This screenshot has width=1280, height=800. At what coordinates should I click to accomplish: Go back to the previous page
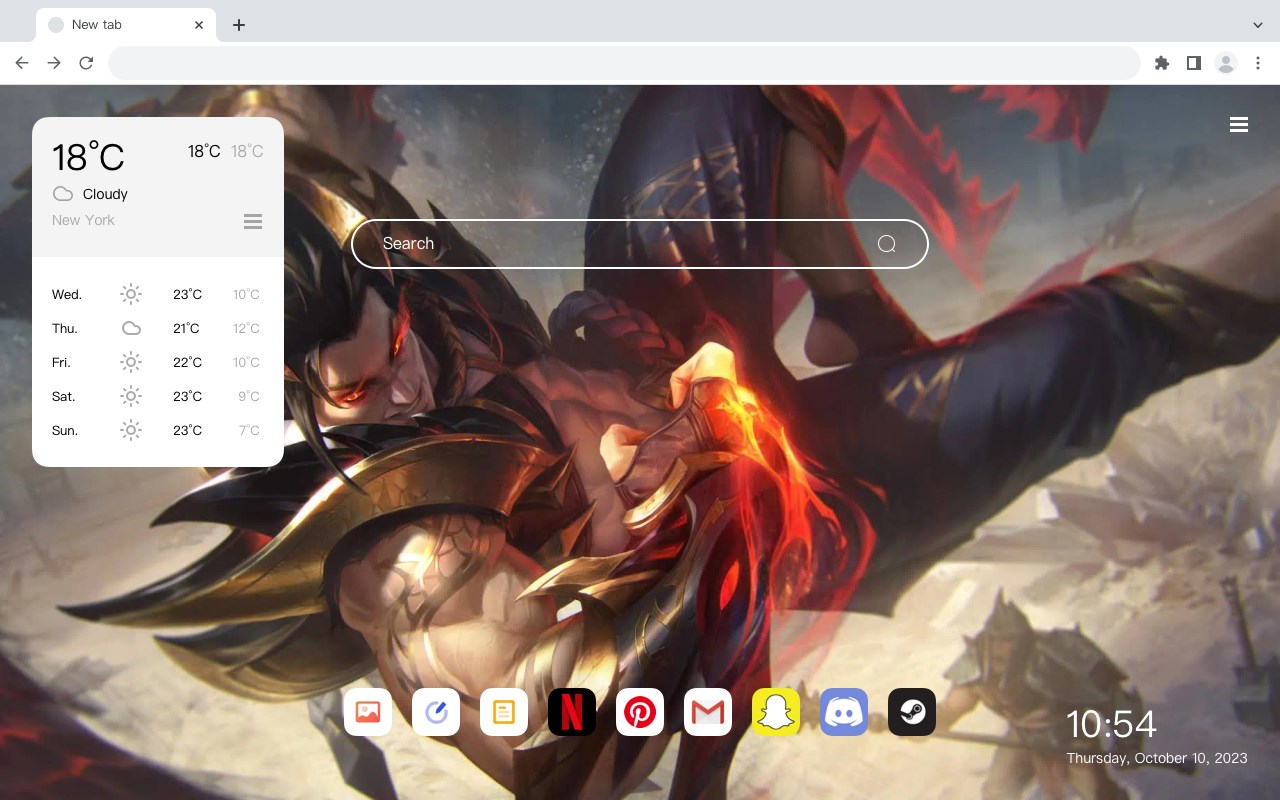point(22,63)
